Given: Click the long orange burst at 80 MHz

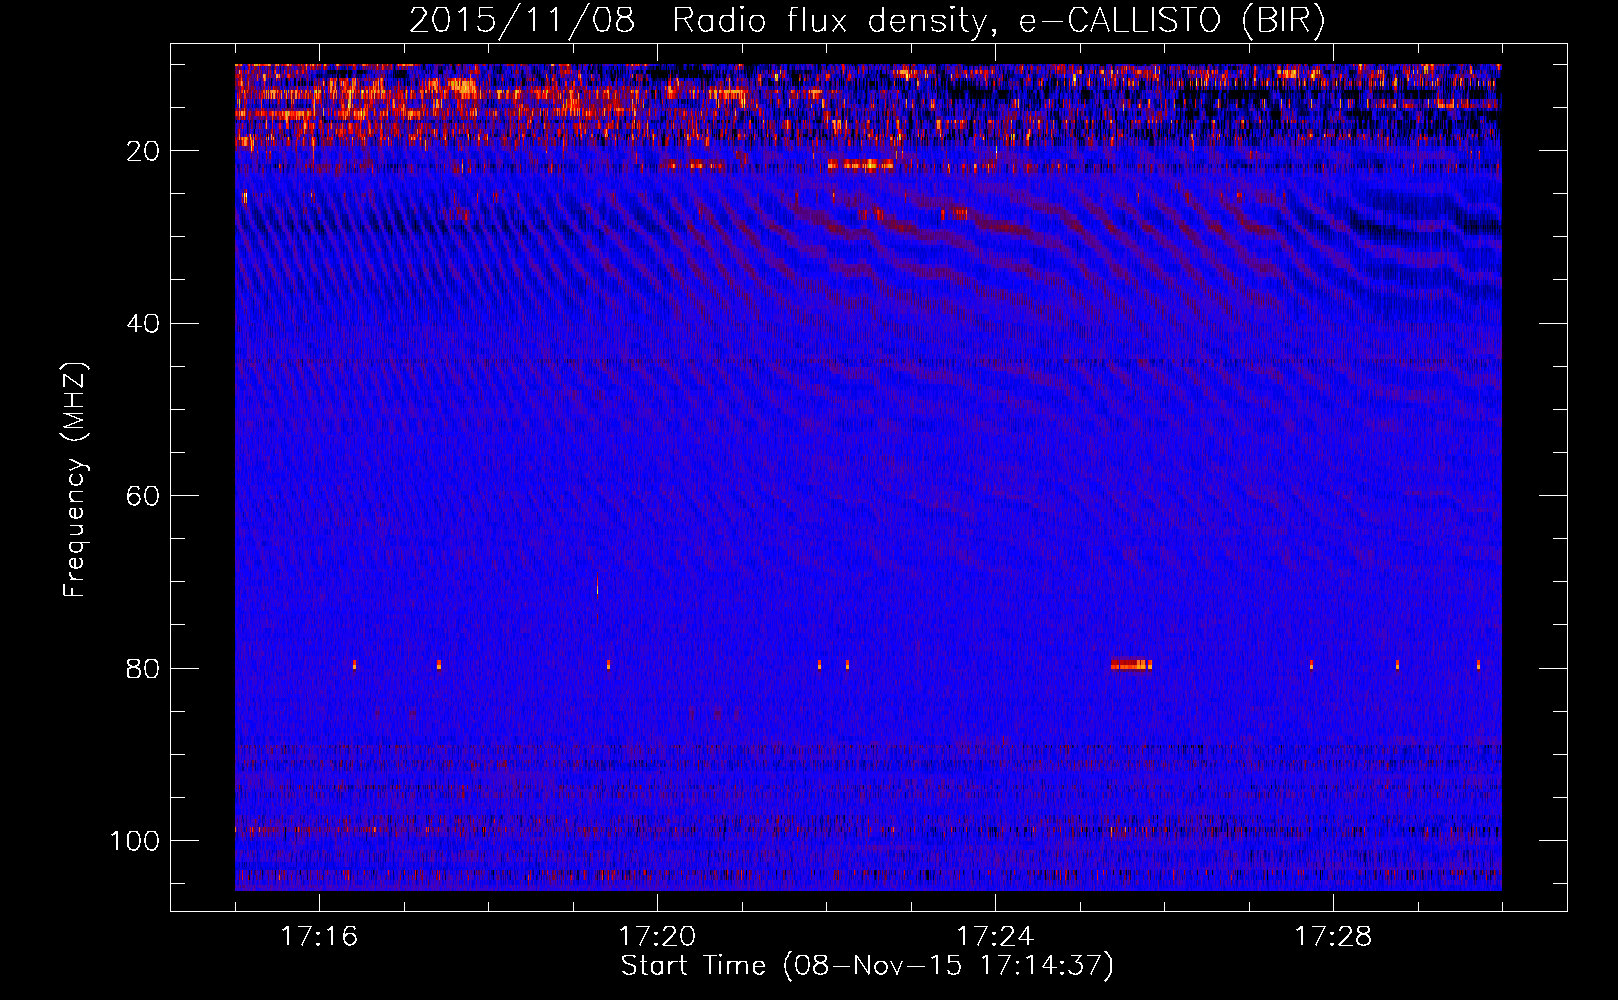Looking at the screenshot, I should 1131,663.
